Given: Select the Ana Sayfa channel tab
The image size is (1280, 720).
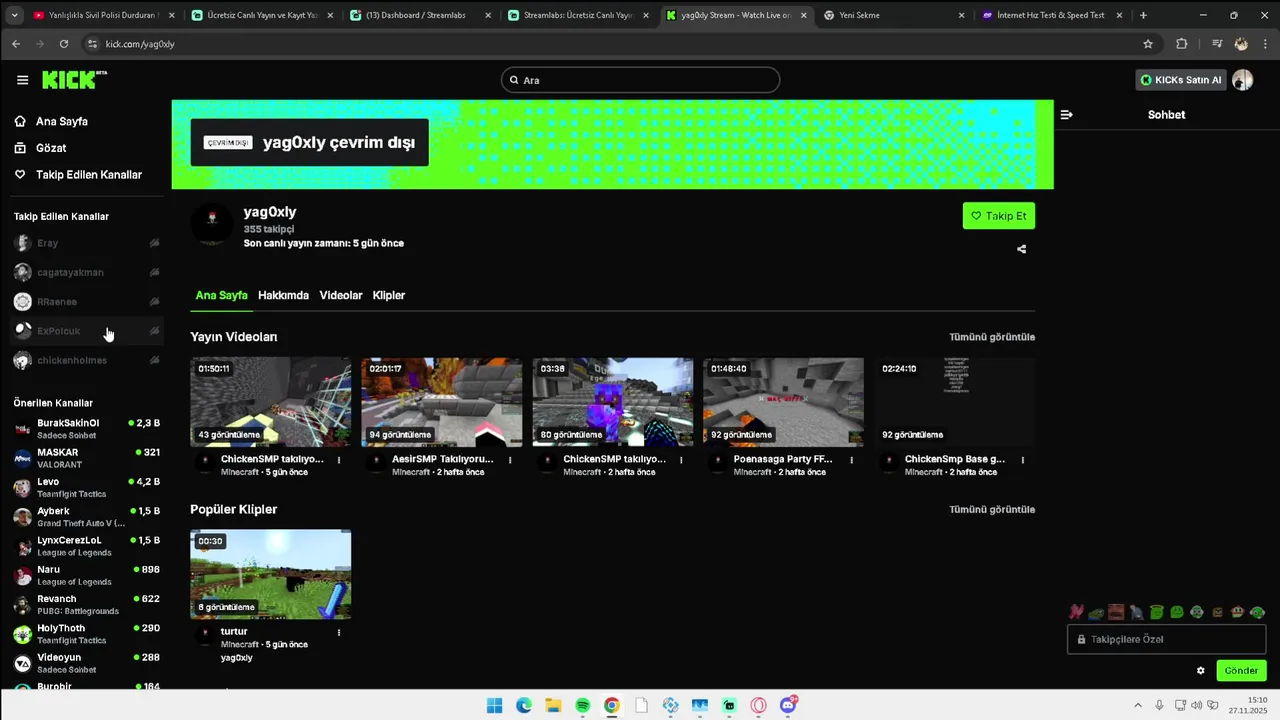Looking at the screenshot, I should point(222,295).
